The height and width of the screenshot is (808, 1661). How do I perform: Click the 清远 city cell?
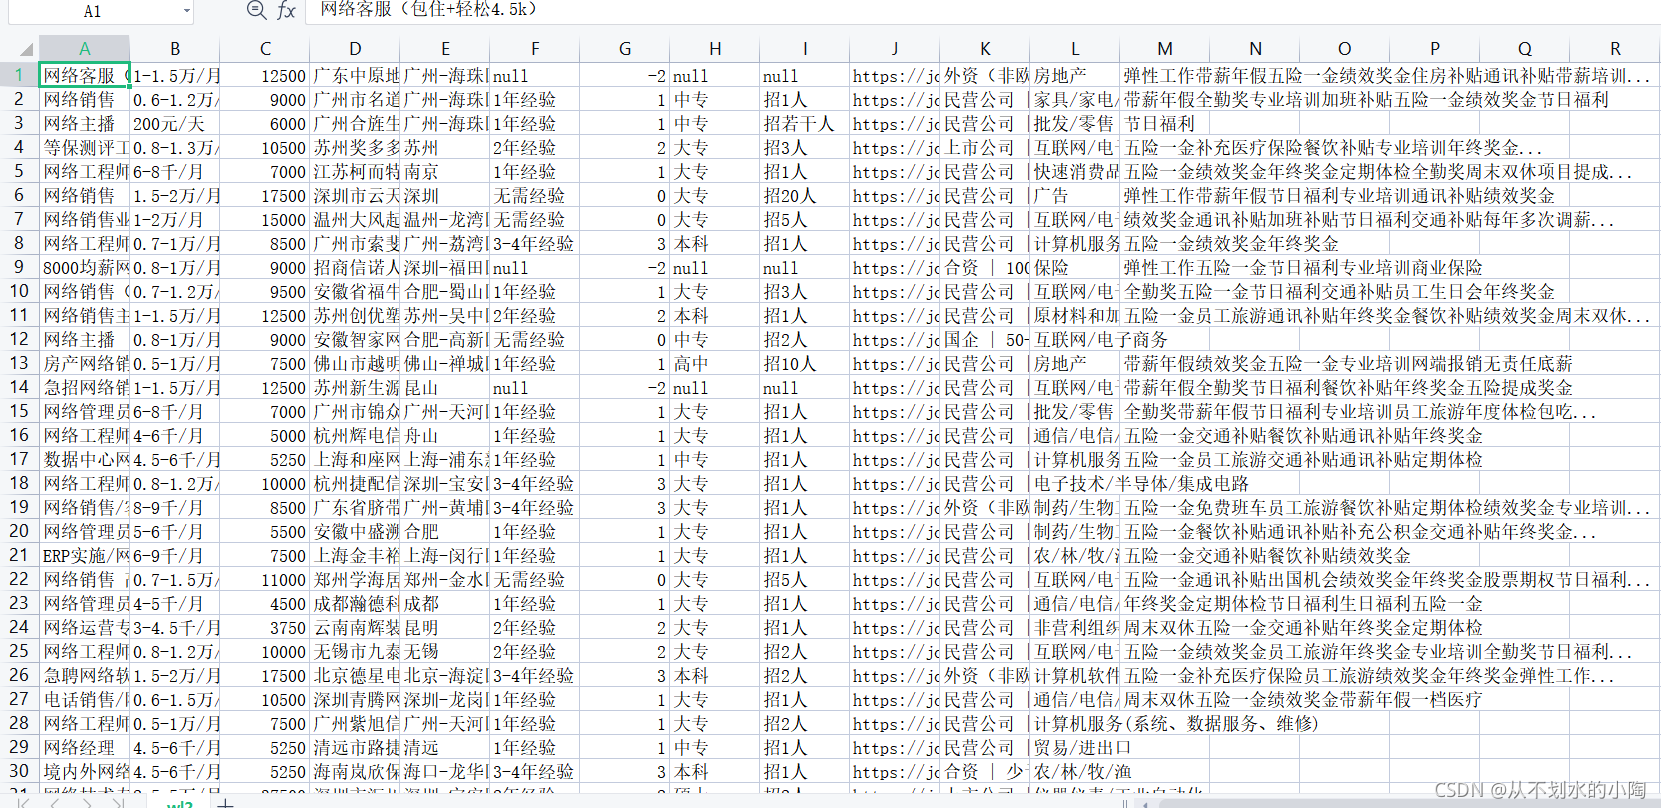[445, 747]
